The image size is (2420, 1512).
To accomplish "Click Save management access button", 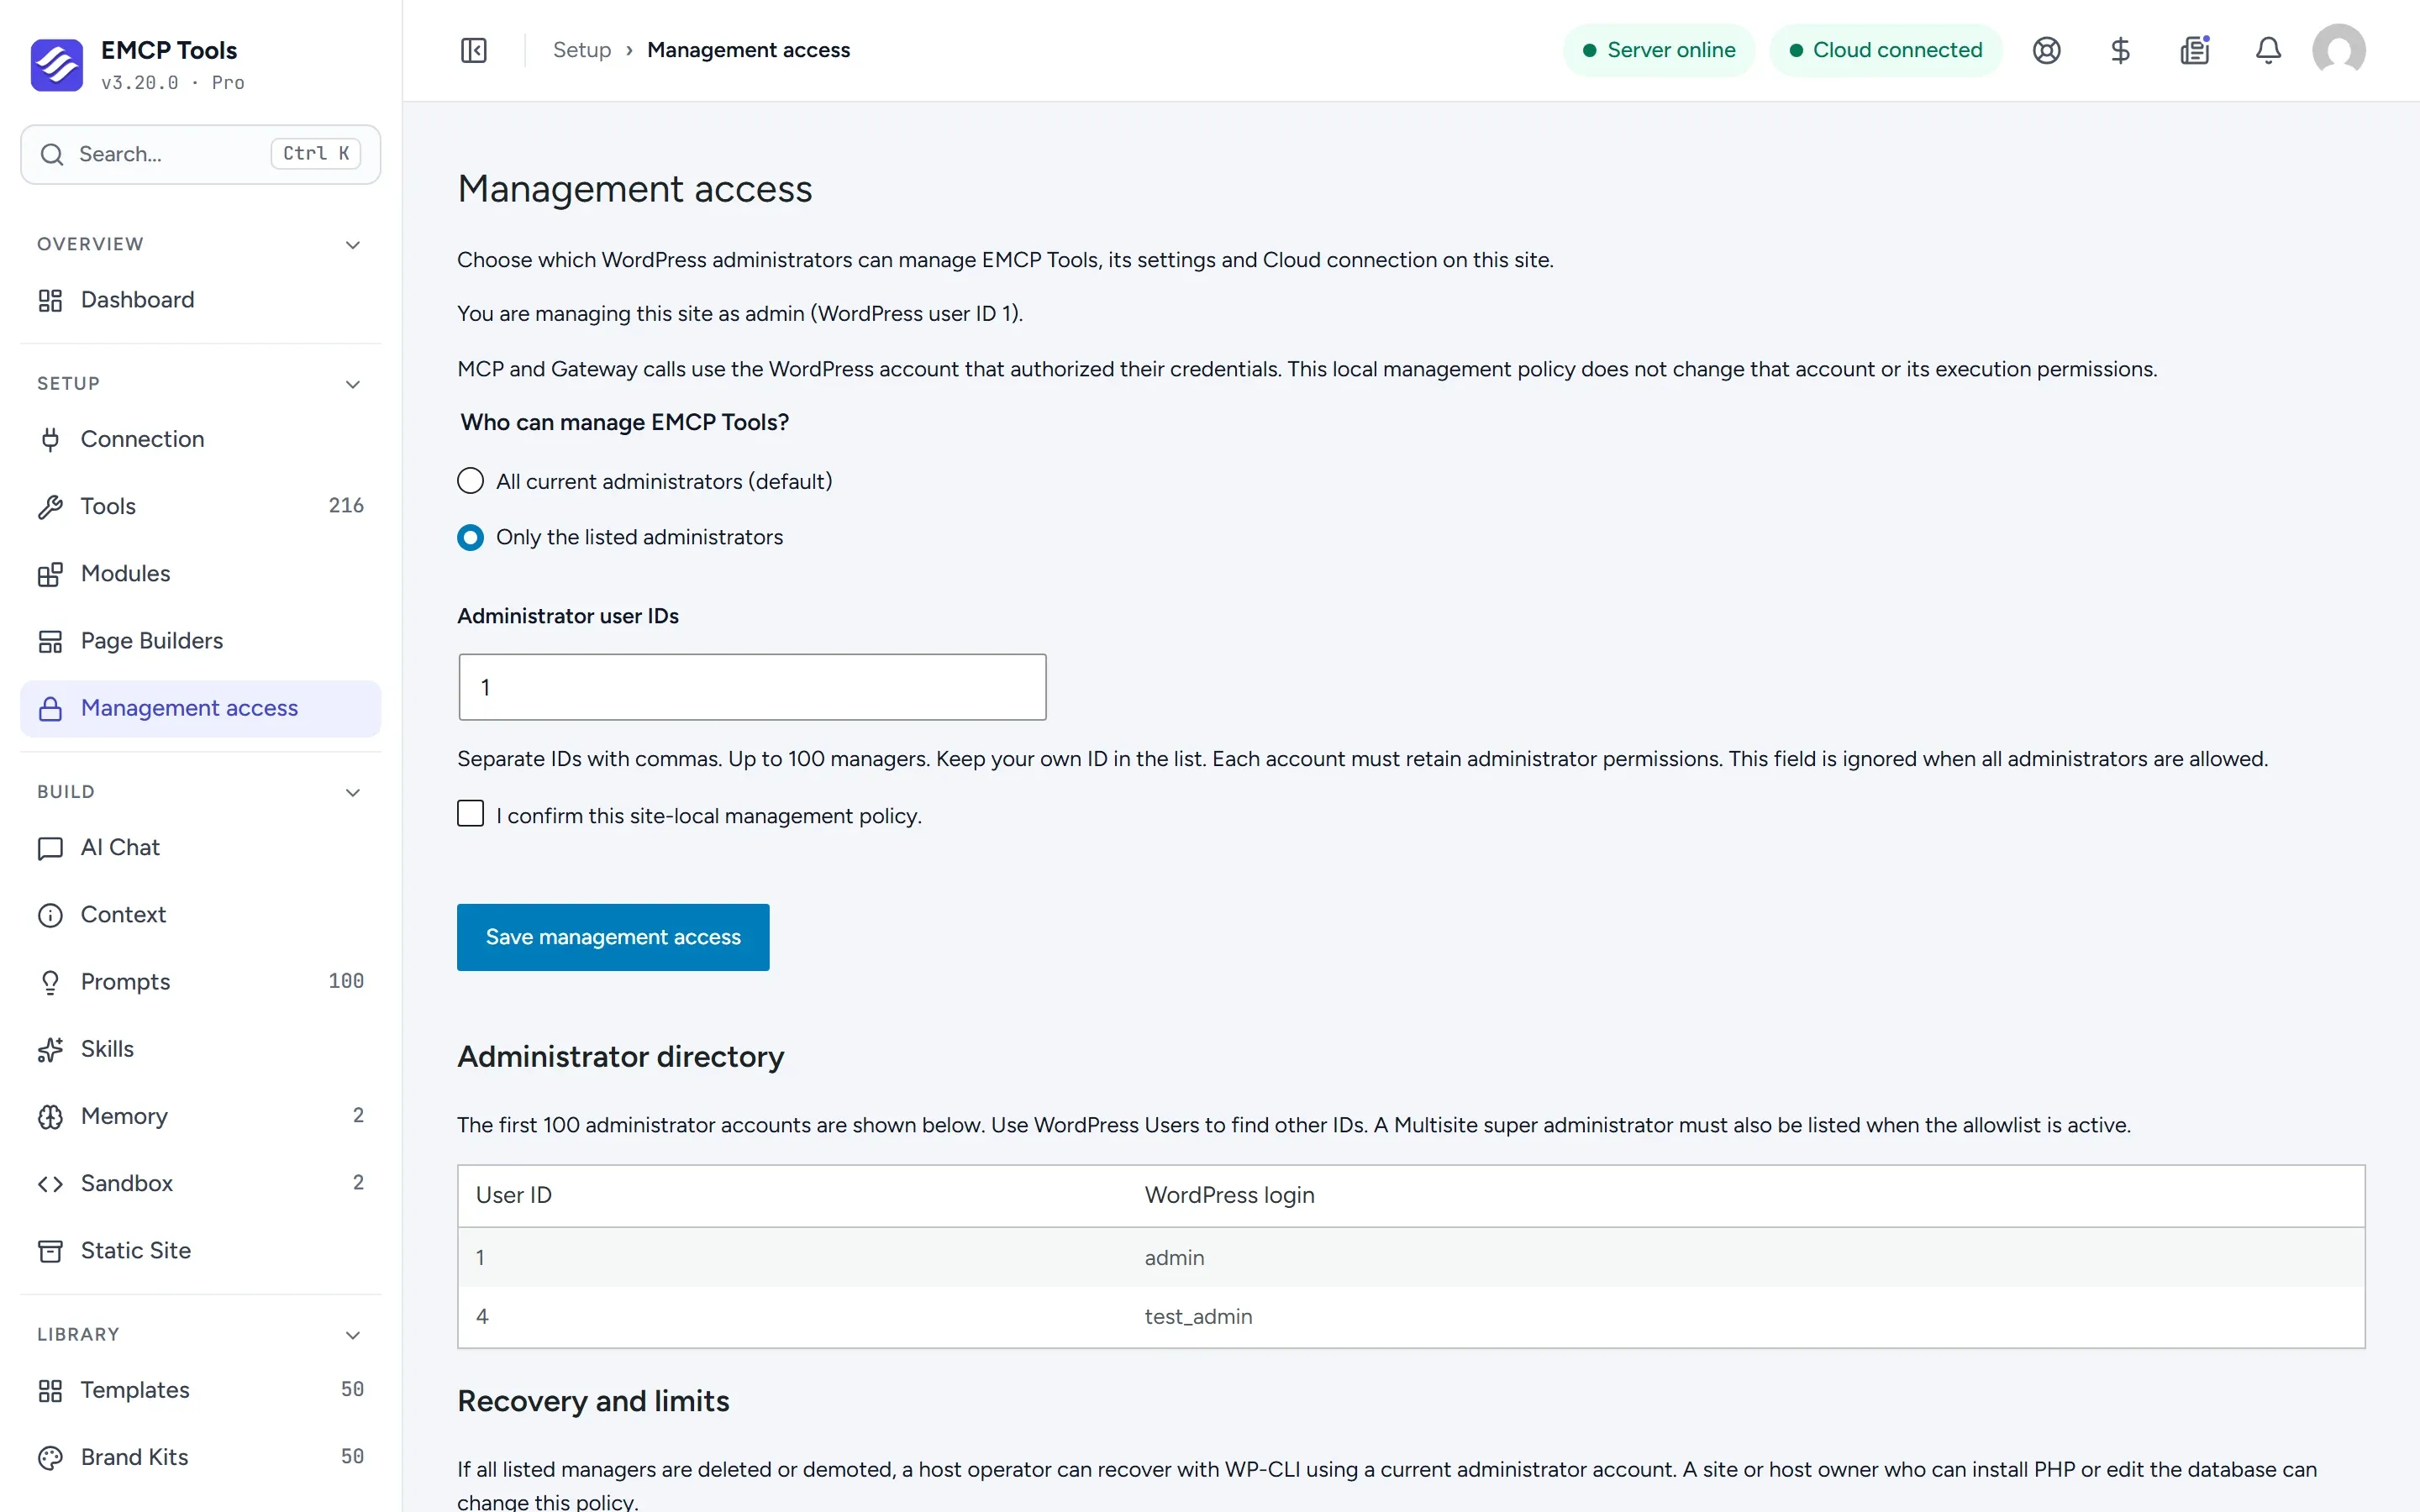I will (x=613, y=937).
